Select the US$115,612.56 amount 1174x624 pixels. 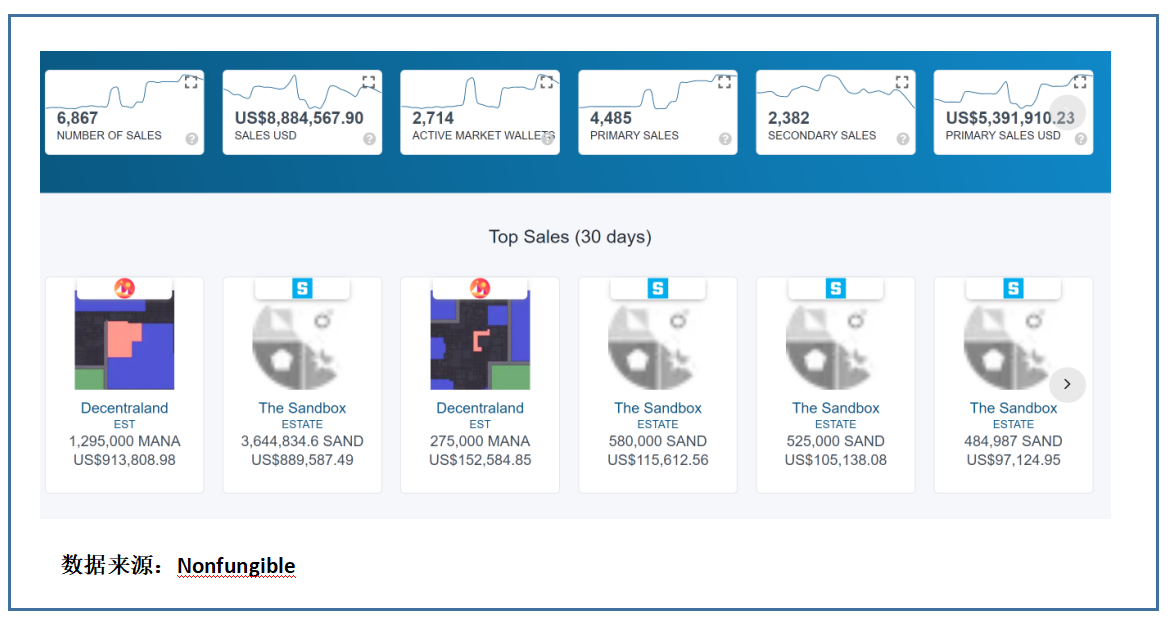(x=658, y=460)
